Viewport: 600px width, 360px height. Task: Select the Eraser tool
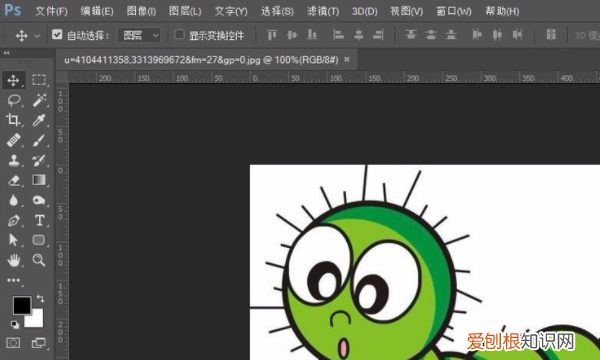(x=14, y=180)
